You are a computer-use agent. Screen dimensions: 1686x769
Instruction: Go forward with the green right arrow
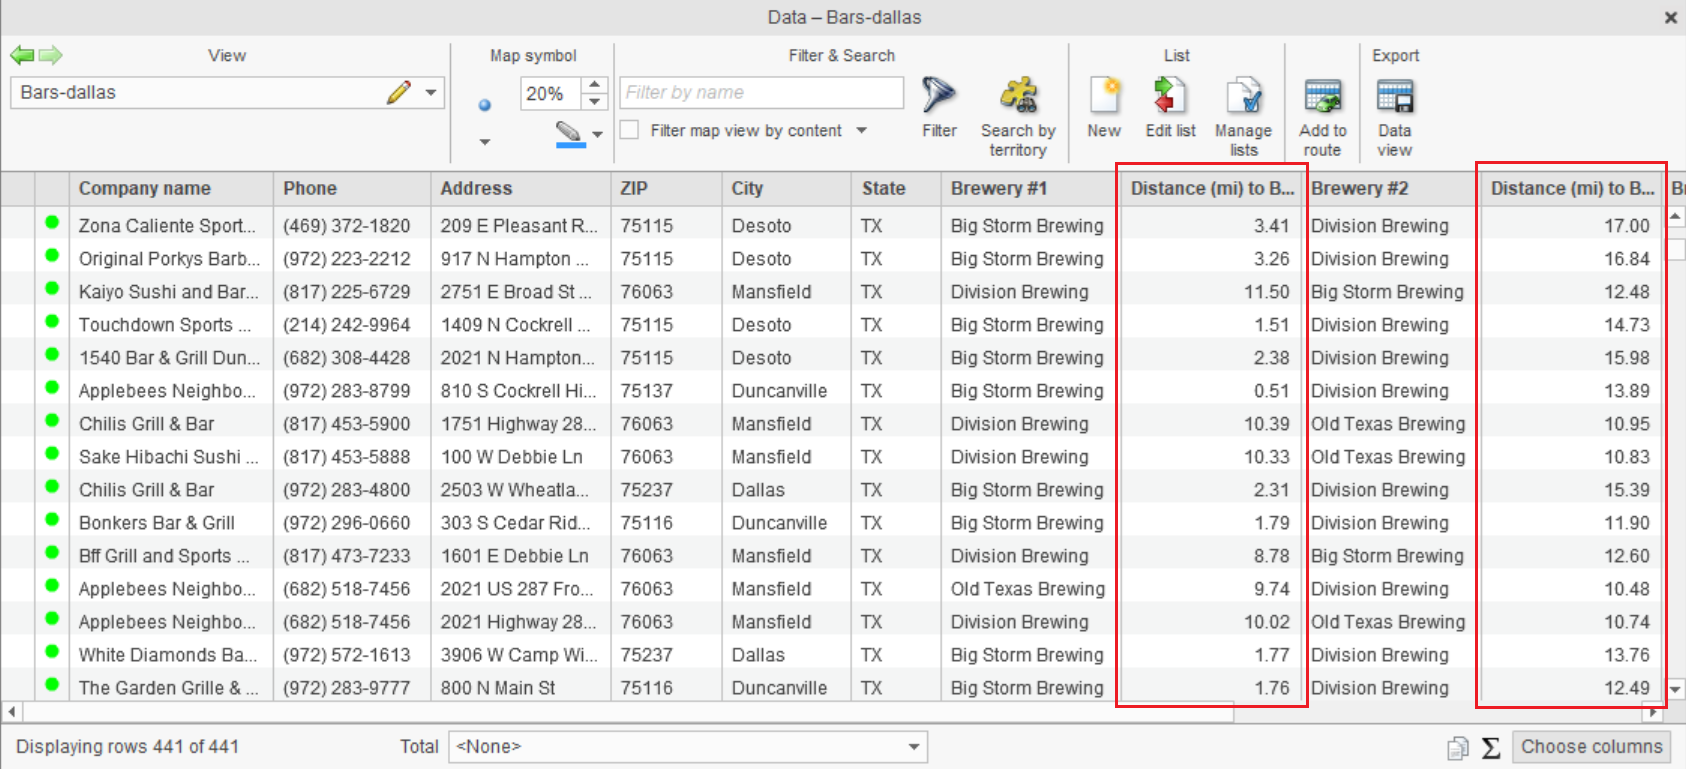point(51,55)
